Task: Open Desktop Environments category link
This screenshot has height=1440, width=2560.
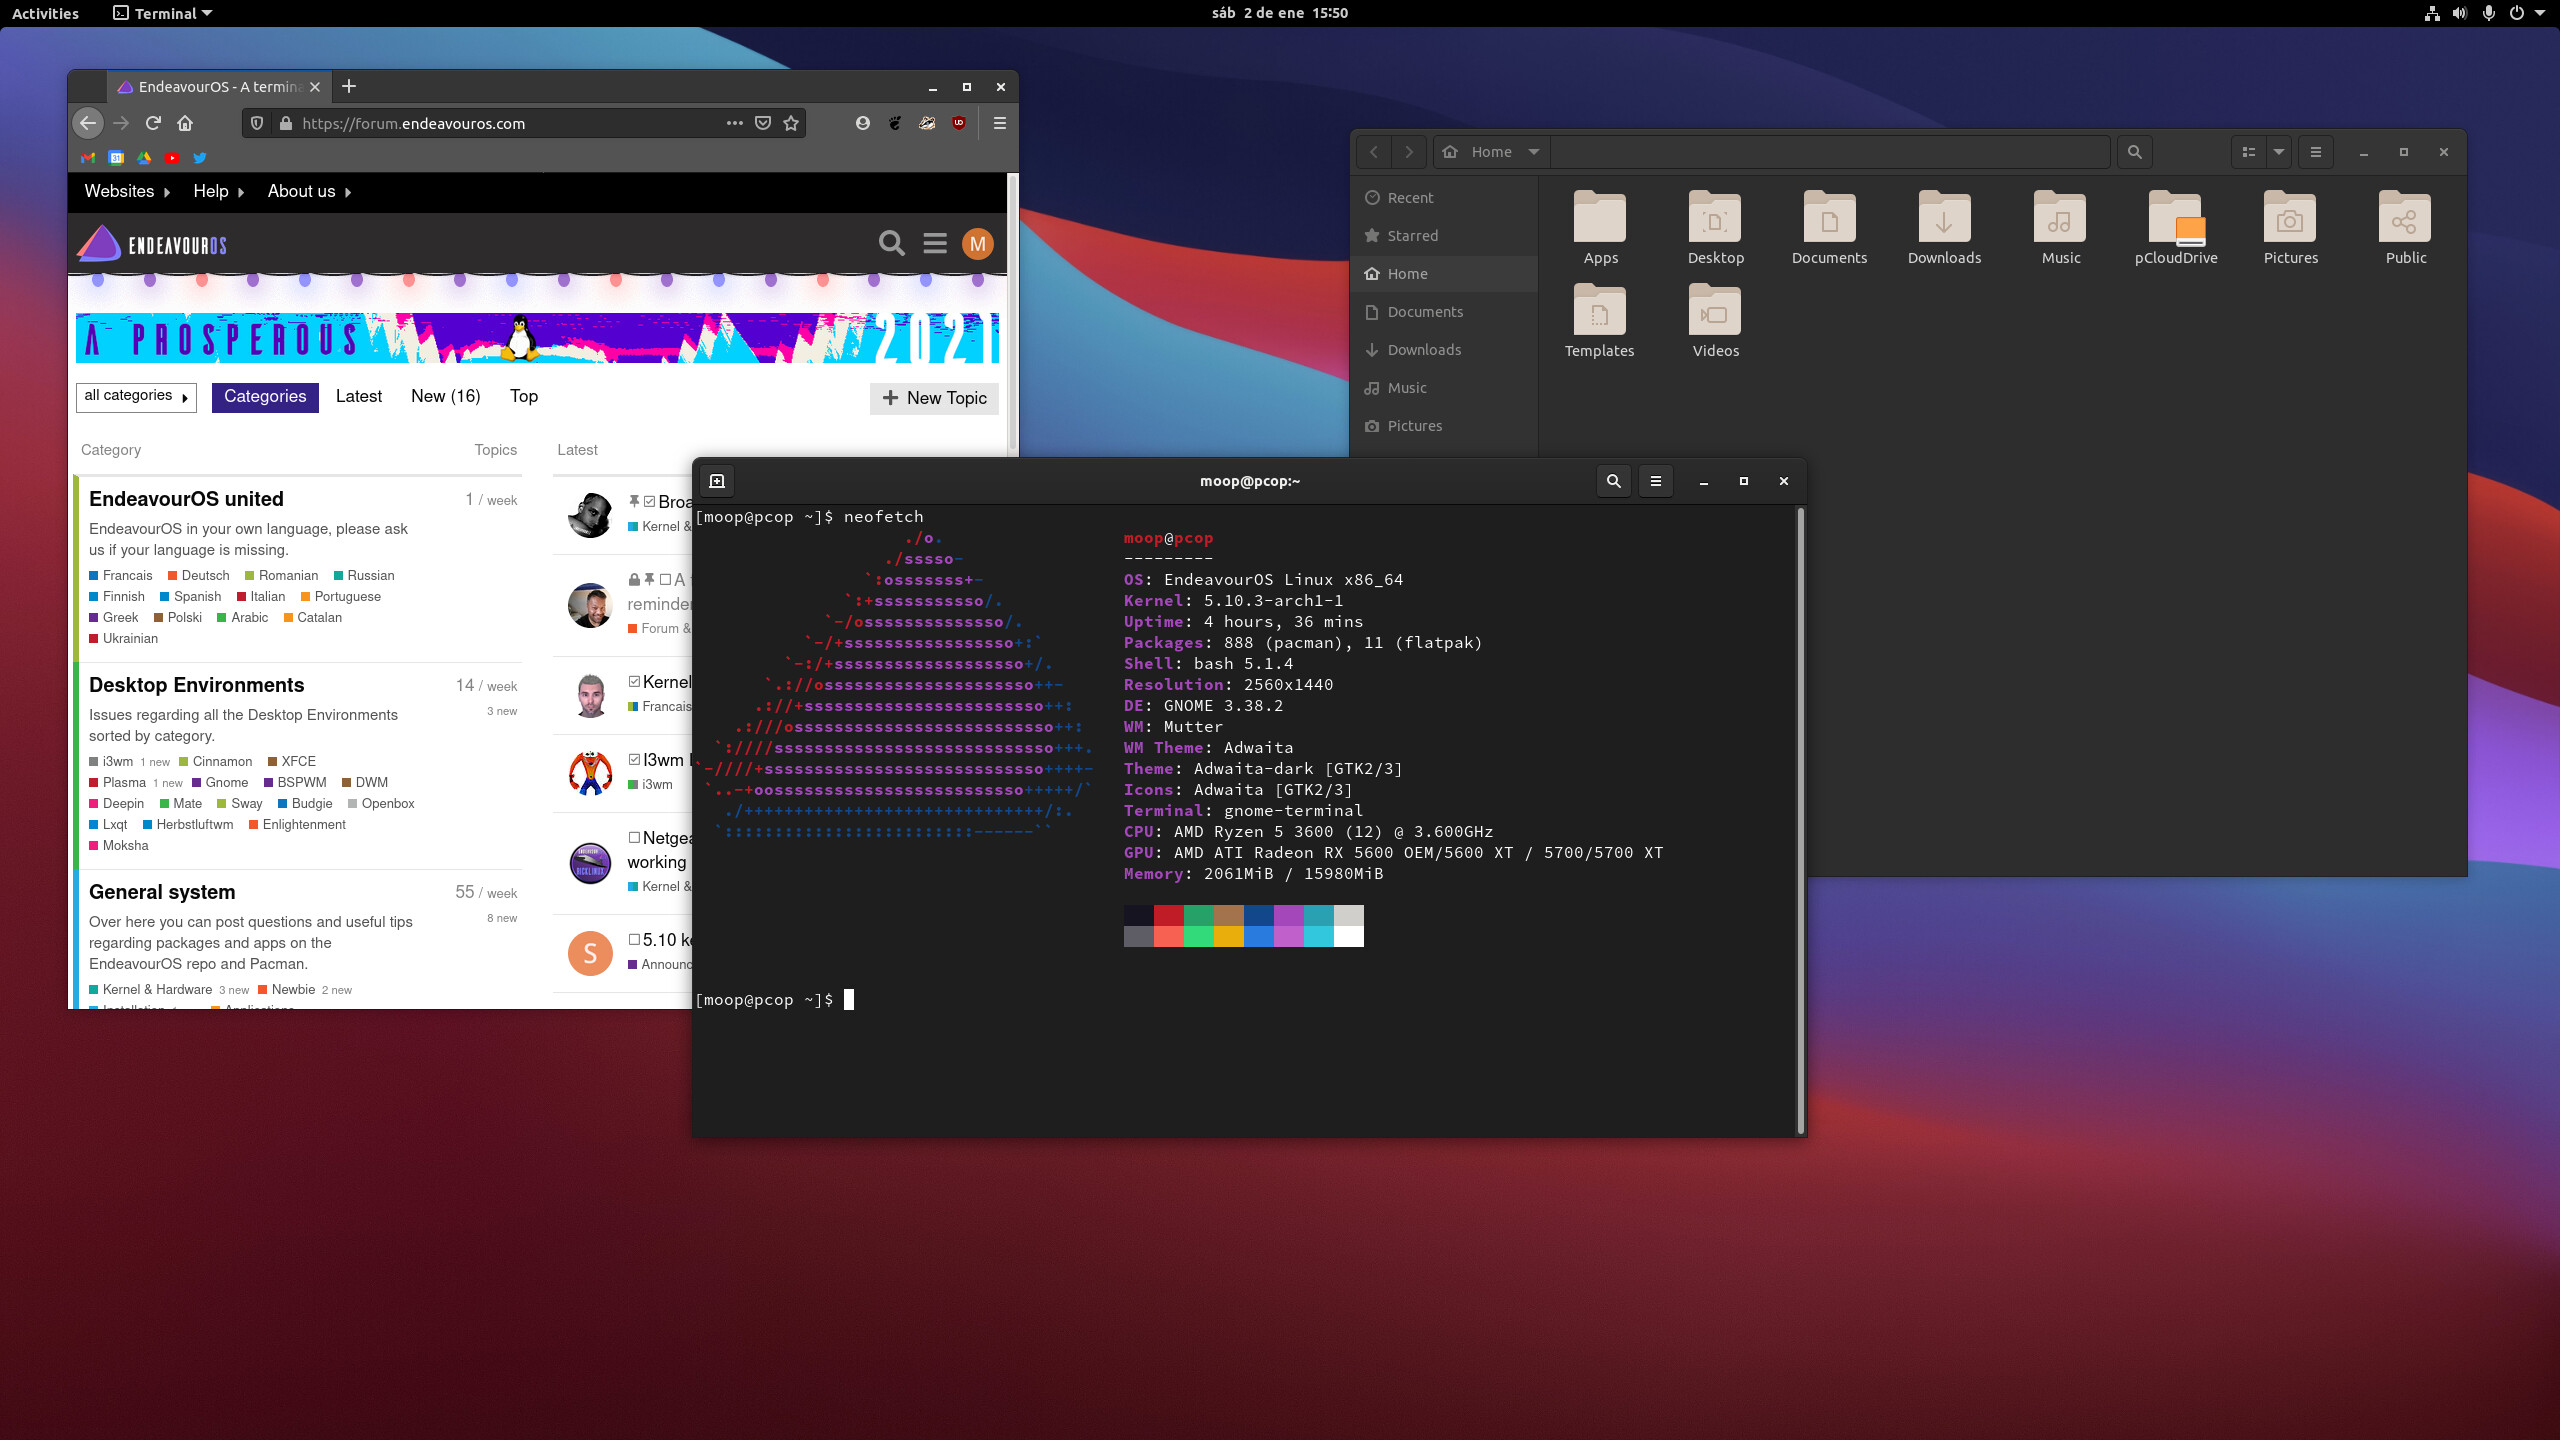Action: click(x=196, y=685)
